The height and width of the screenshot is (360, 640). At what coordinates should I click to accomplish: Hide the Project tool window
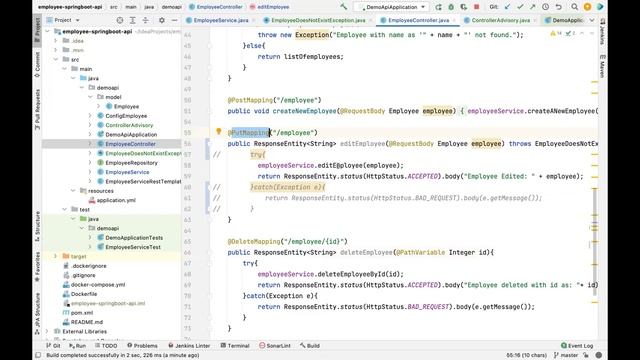pyautogui.click(x=174, y=20)
